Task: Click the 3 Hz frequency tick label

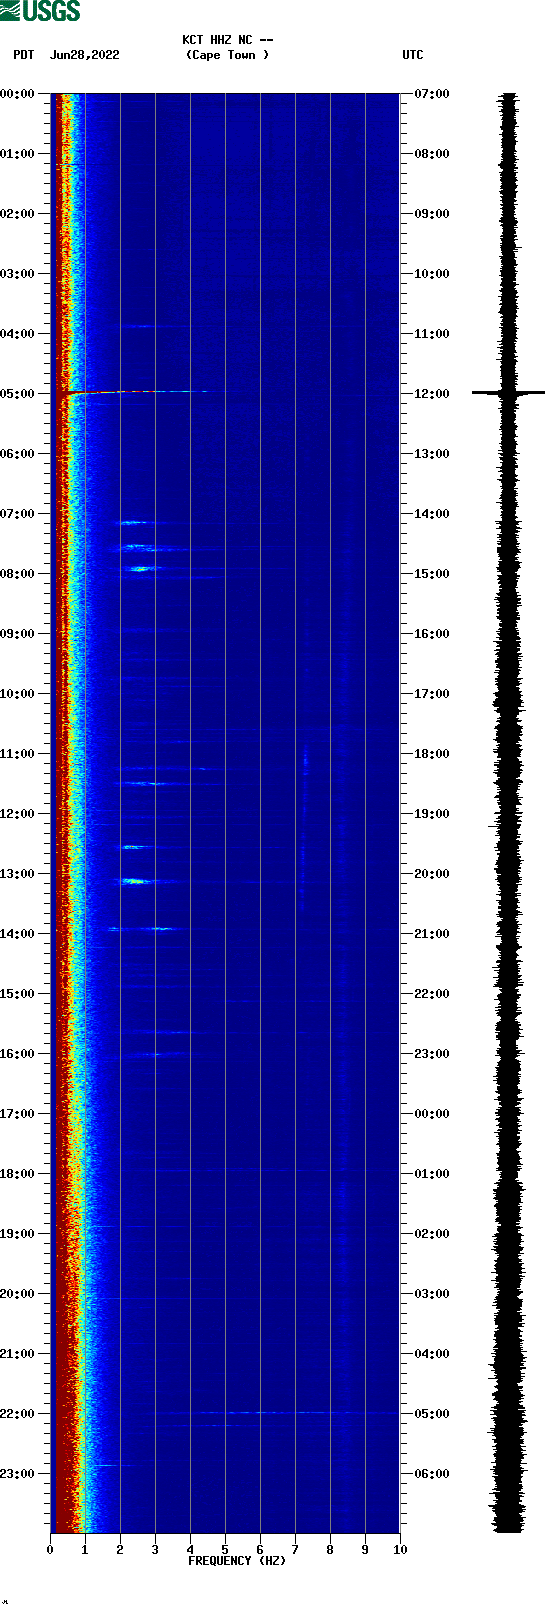Action: click(x=155, y=1550)
